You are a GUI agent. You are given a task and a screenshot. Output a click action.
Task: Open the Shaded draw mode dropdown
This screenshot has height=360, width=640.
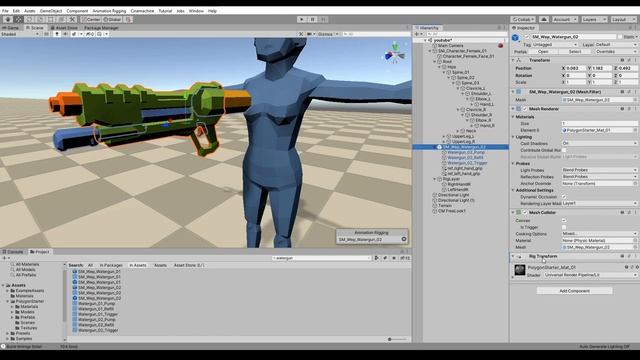click(x=20, y=34)
